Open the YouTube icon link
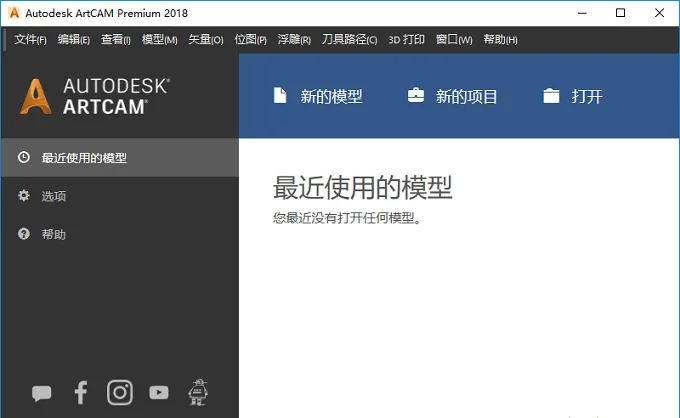This screenshot has height=418, width=680. point(159,393)
